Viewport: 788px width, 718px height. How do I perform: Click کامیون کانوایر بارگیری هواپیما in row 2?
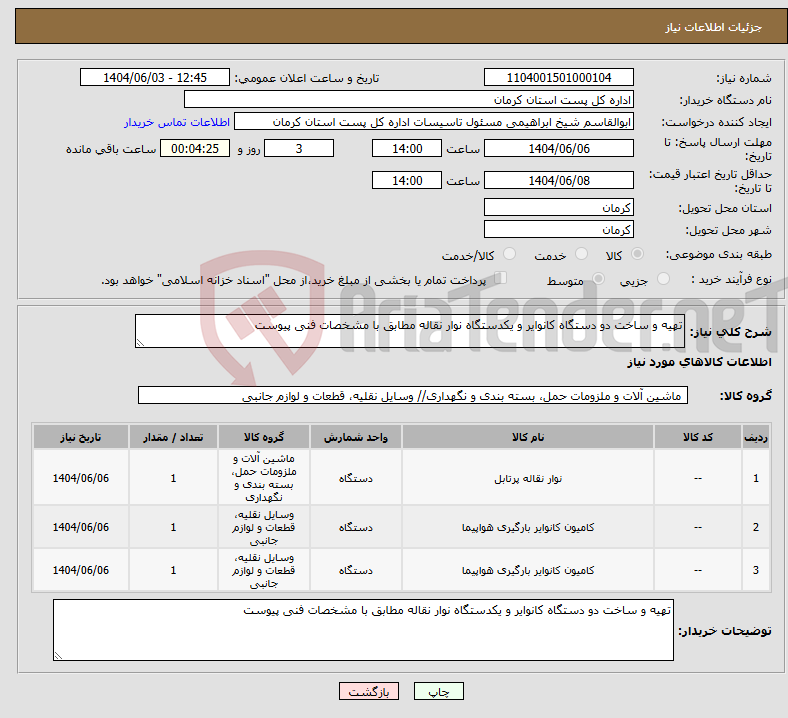pyautogui.click(x=528, y=527)
